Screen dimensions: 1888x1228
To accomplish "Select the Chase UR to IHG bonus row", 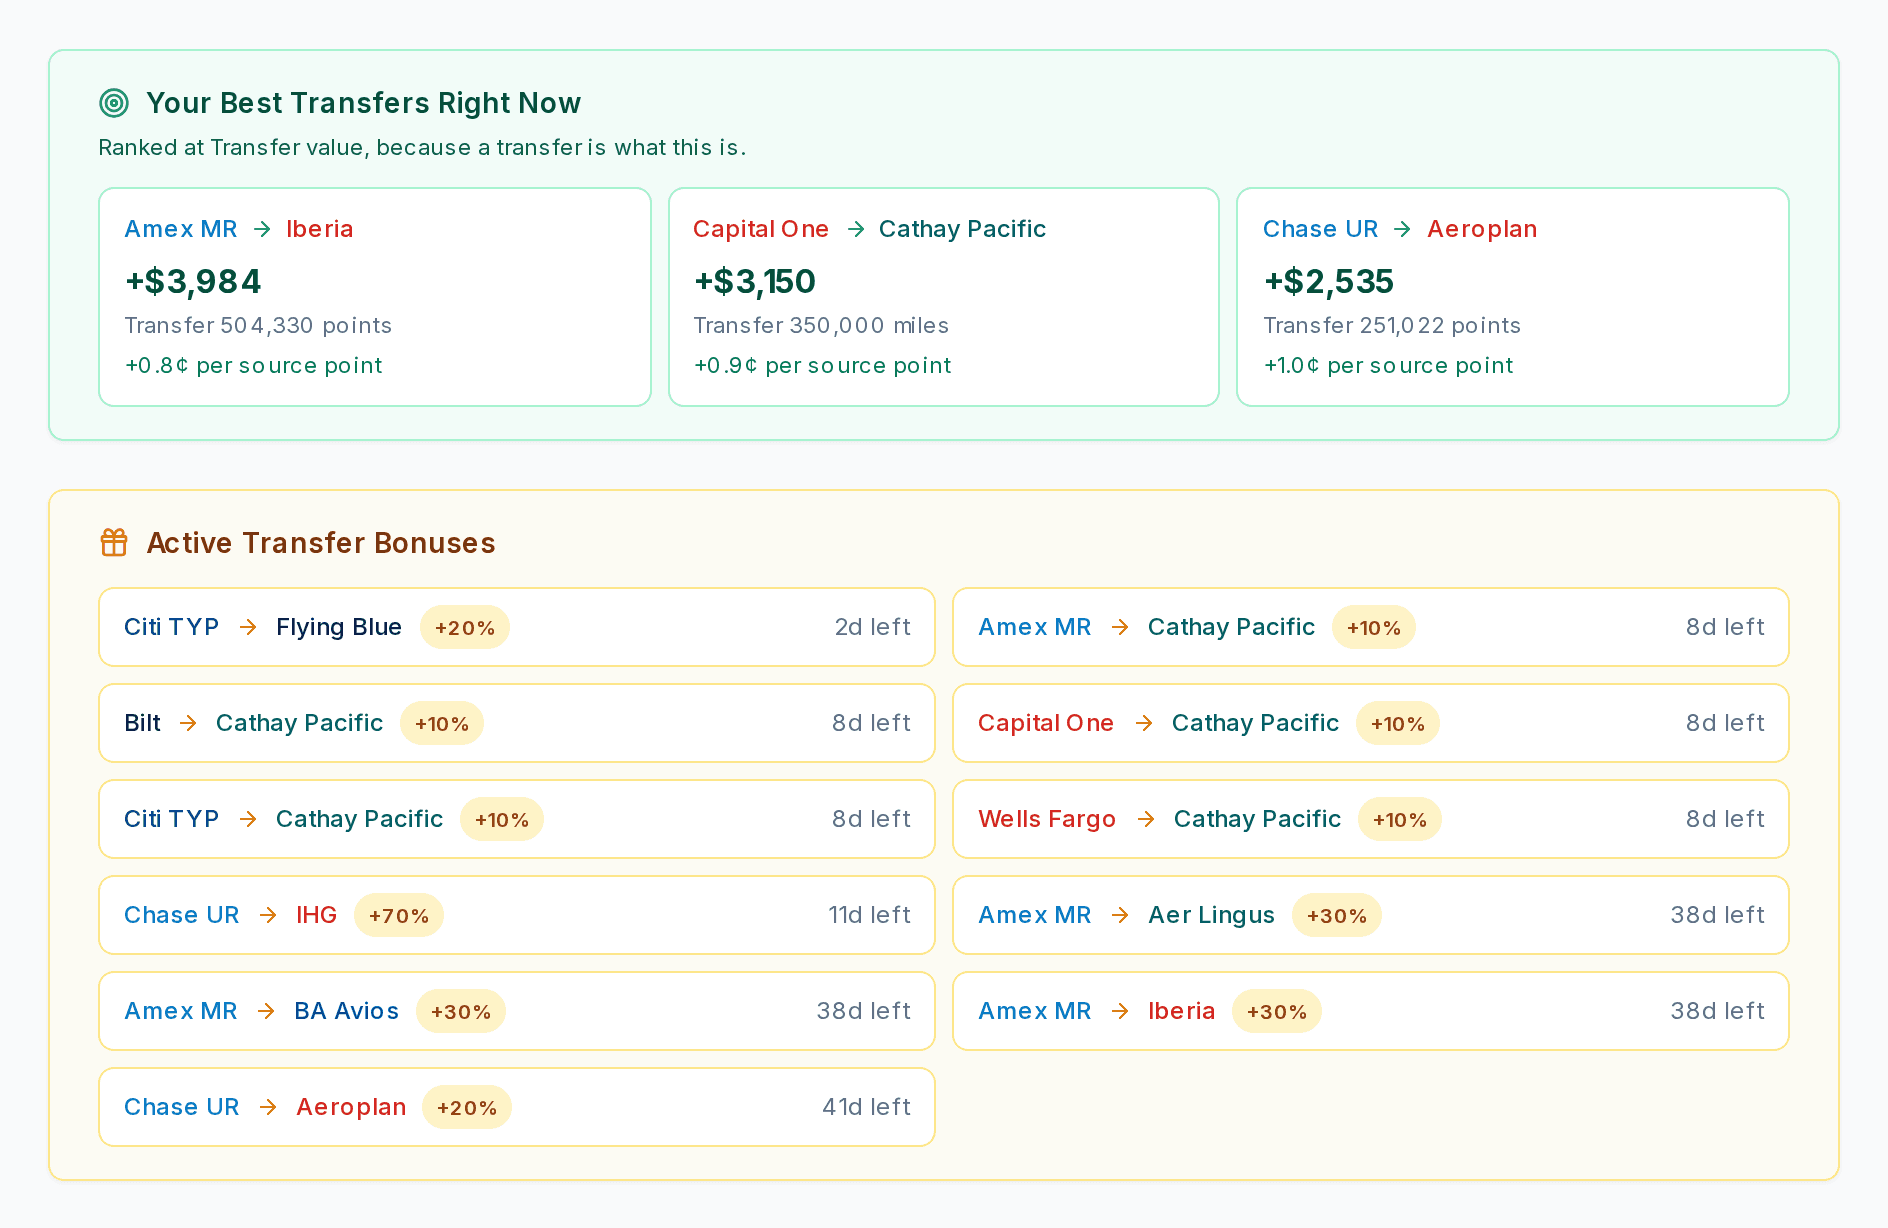I will (517, 915).
